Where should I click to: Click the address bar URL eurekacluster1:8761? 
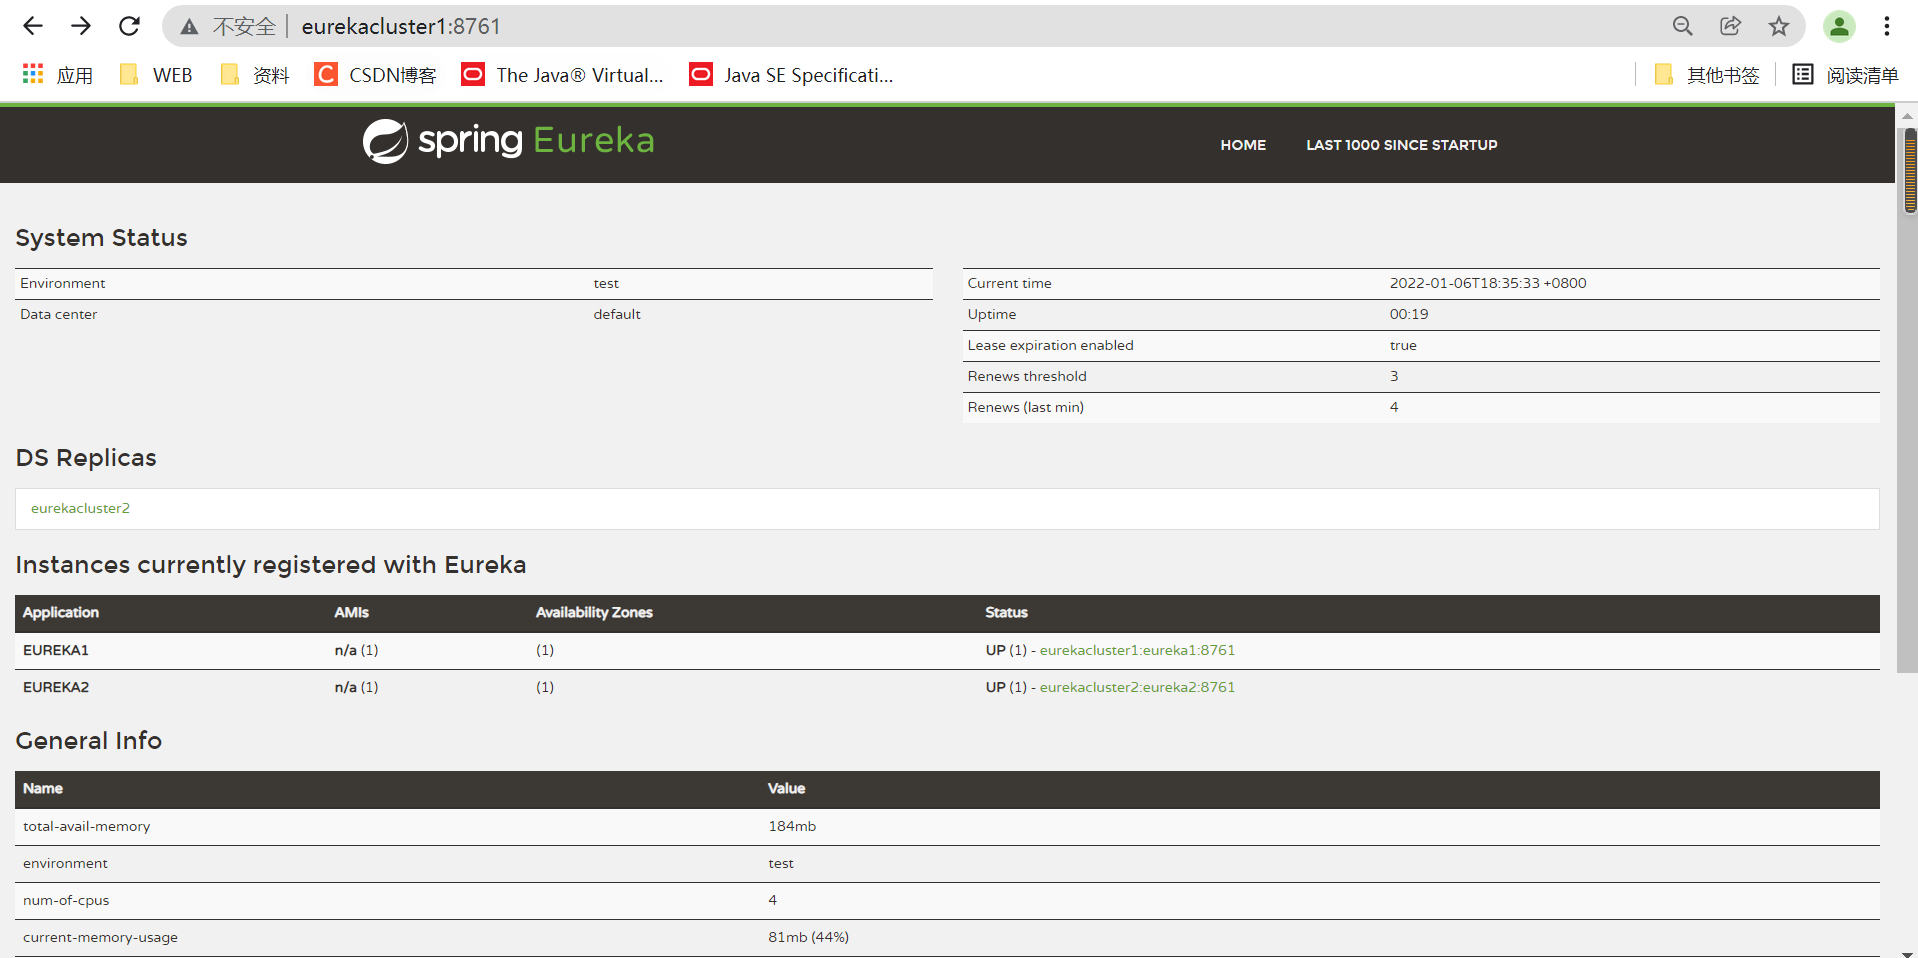point(401,27)
